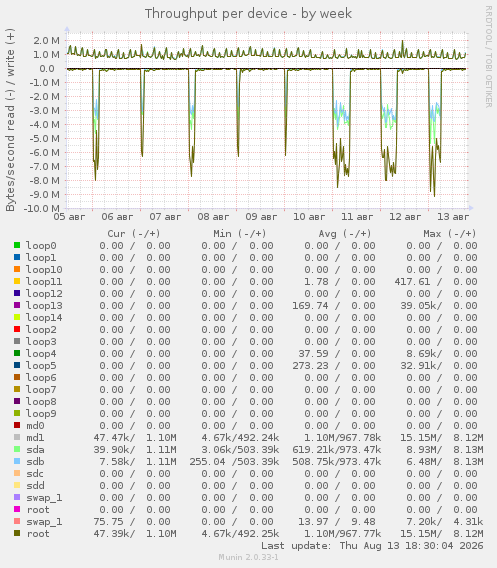
Task: Click the '-5.0 M' y-axis label
Action: (45, 138)
